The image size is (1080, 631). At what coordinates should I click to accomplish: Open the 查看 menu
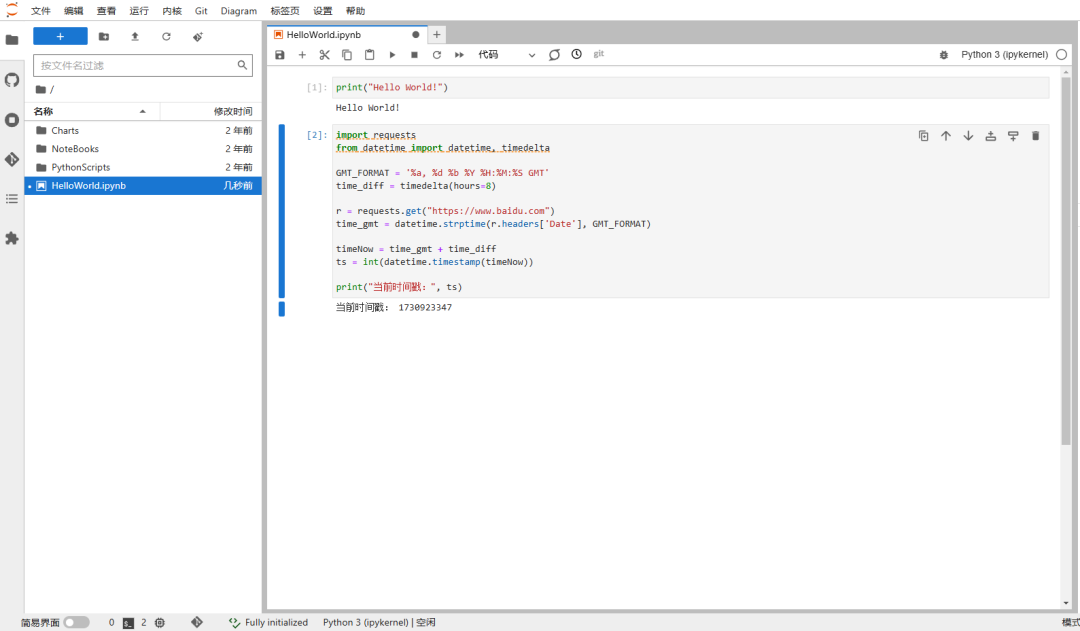106,11
